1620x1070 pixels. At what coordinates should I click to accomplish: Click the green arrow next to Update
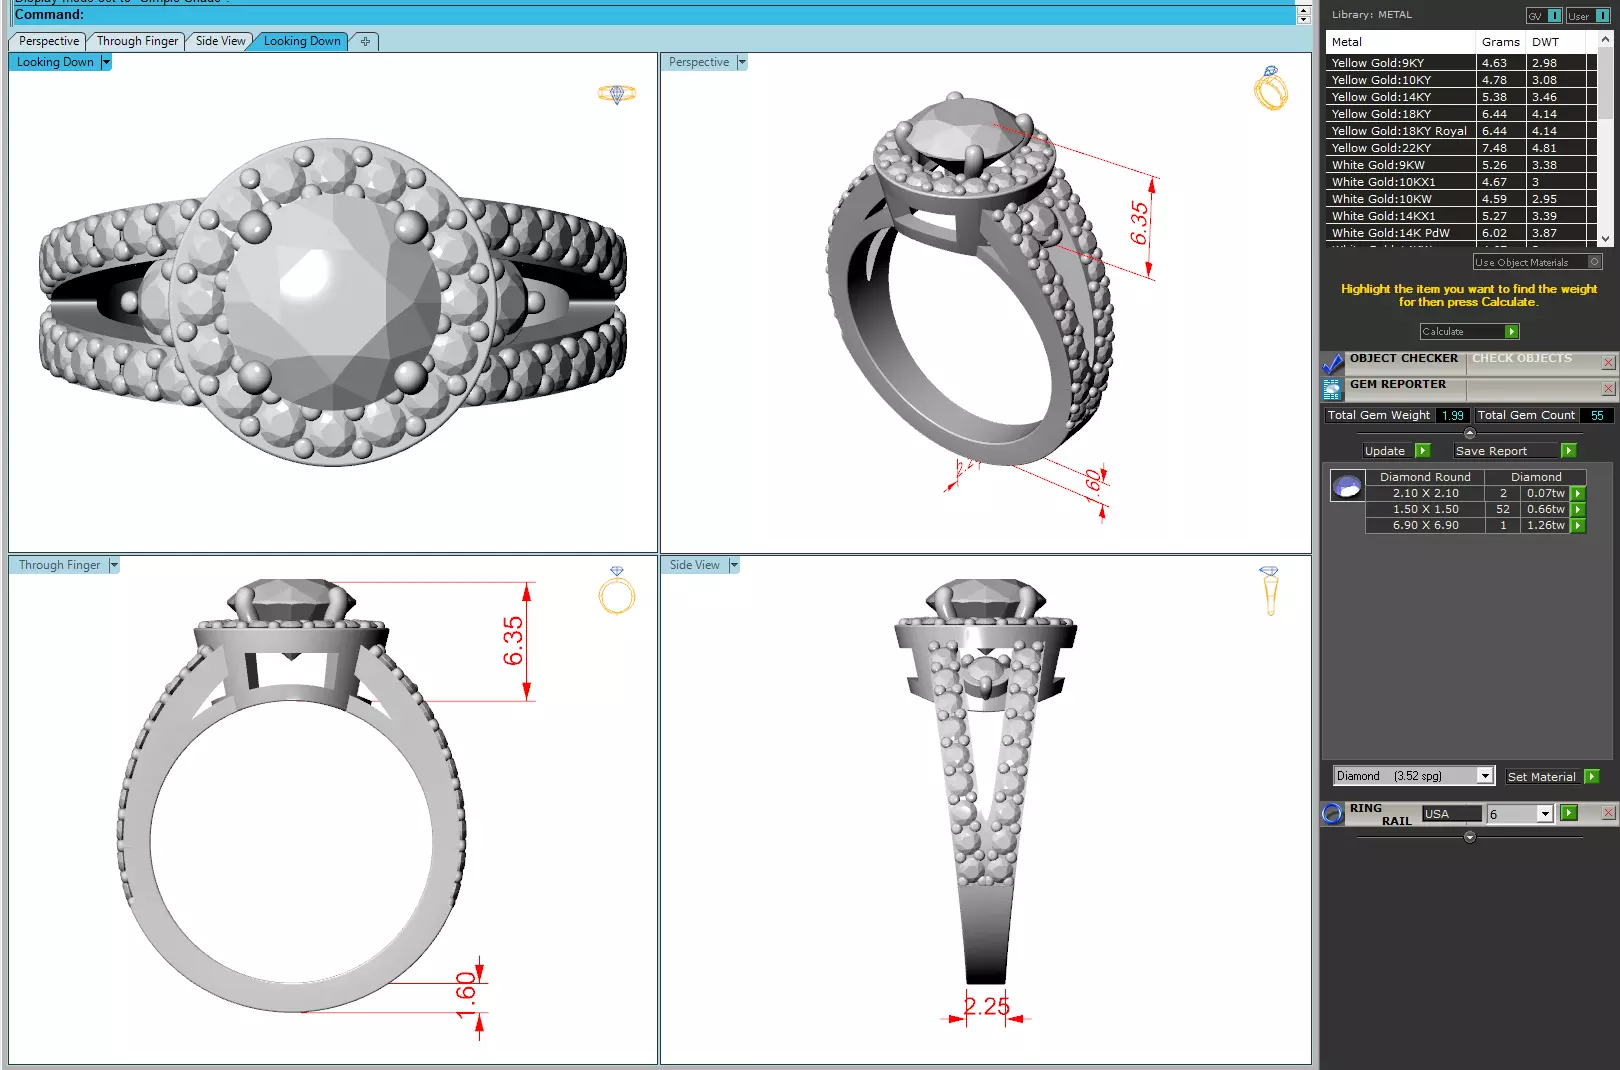1423,451
